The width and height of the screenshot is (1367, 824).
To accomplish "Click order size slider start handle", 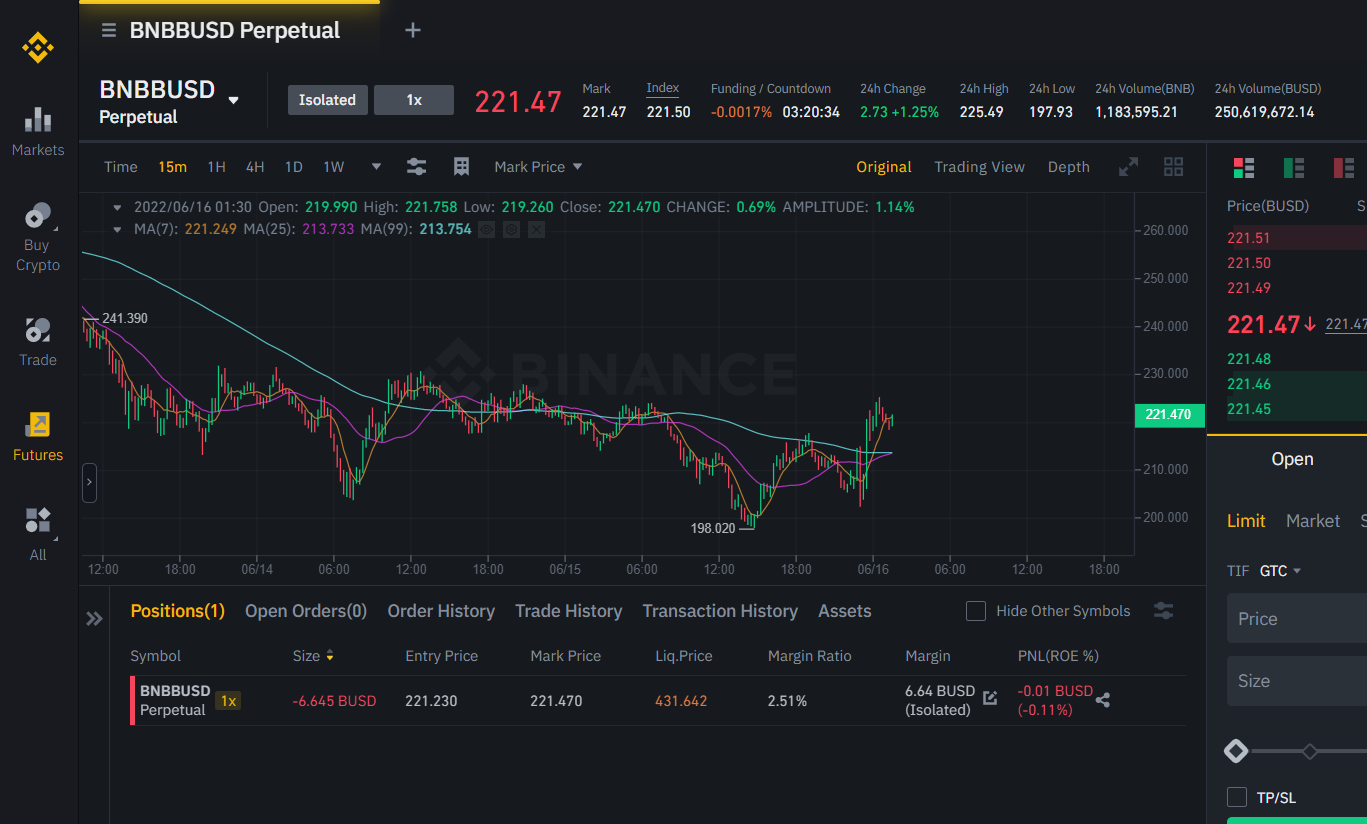I will point(1236,751).
